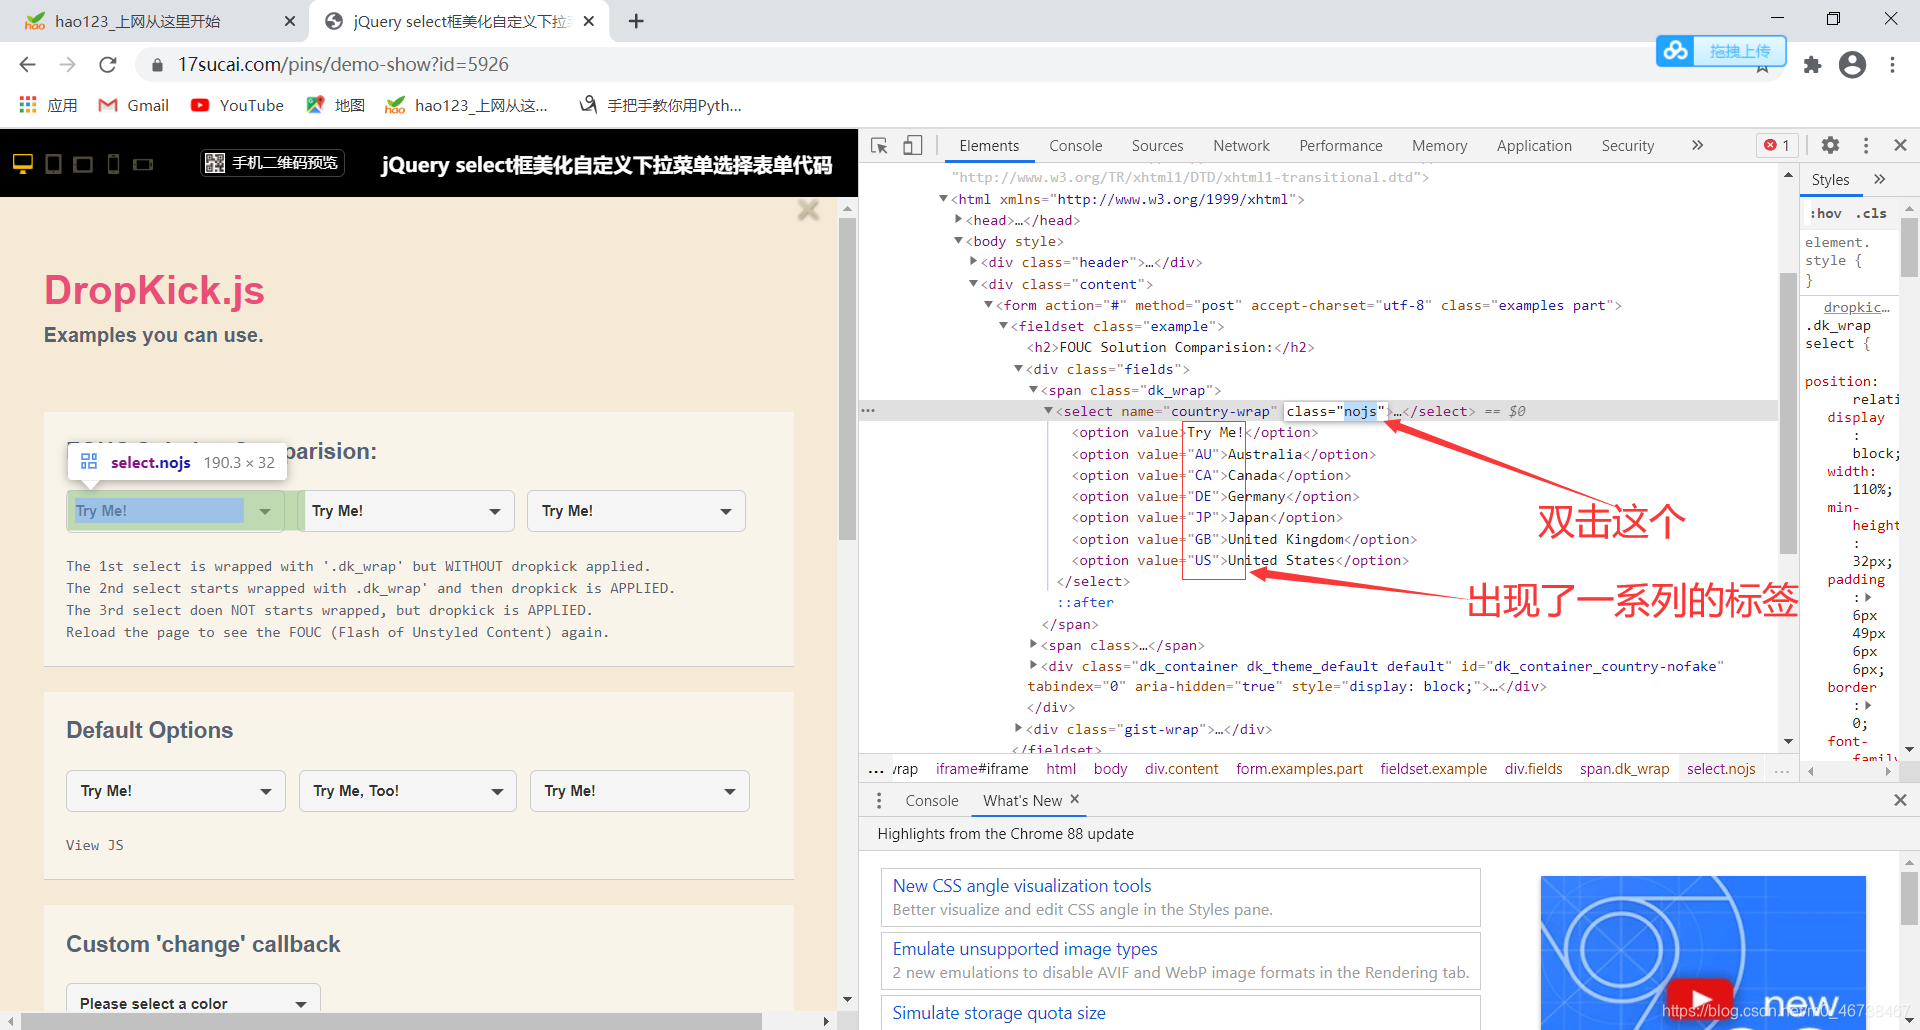
Task: Open the extensions puzzle icon
Action: coord(1812,65)
